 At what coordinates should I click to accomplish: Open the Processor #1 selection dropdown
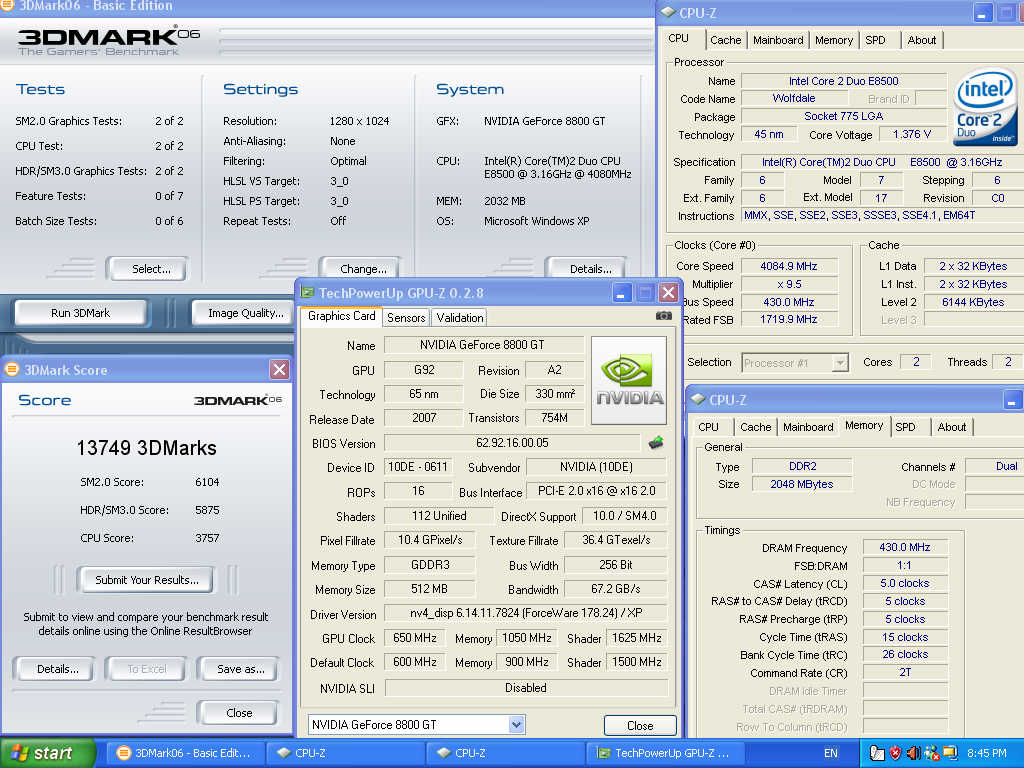tap(840, 362)
